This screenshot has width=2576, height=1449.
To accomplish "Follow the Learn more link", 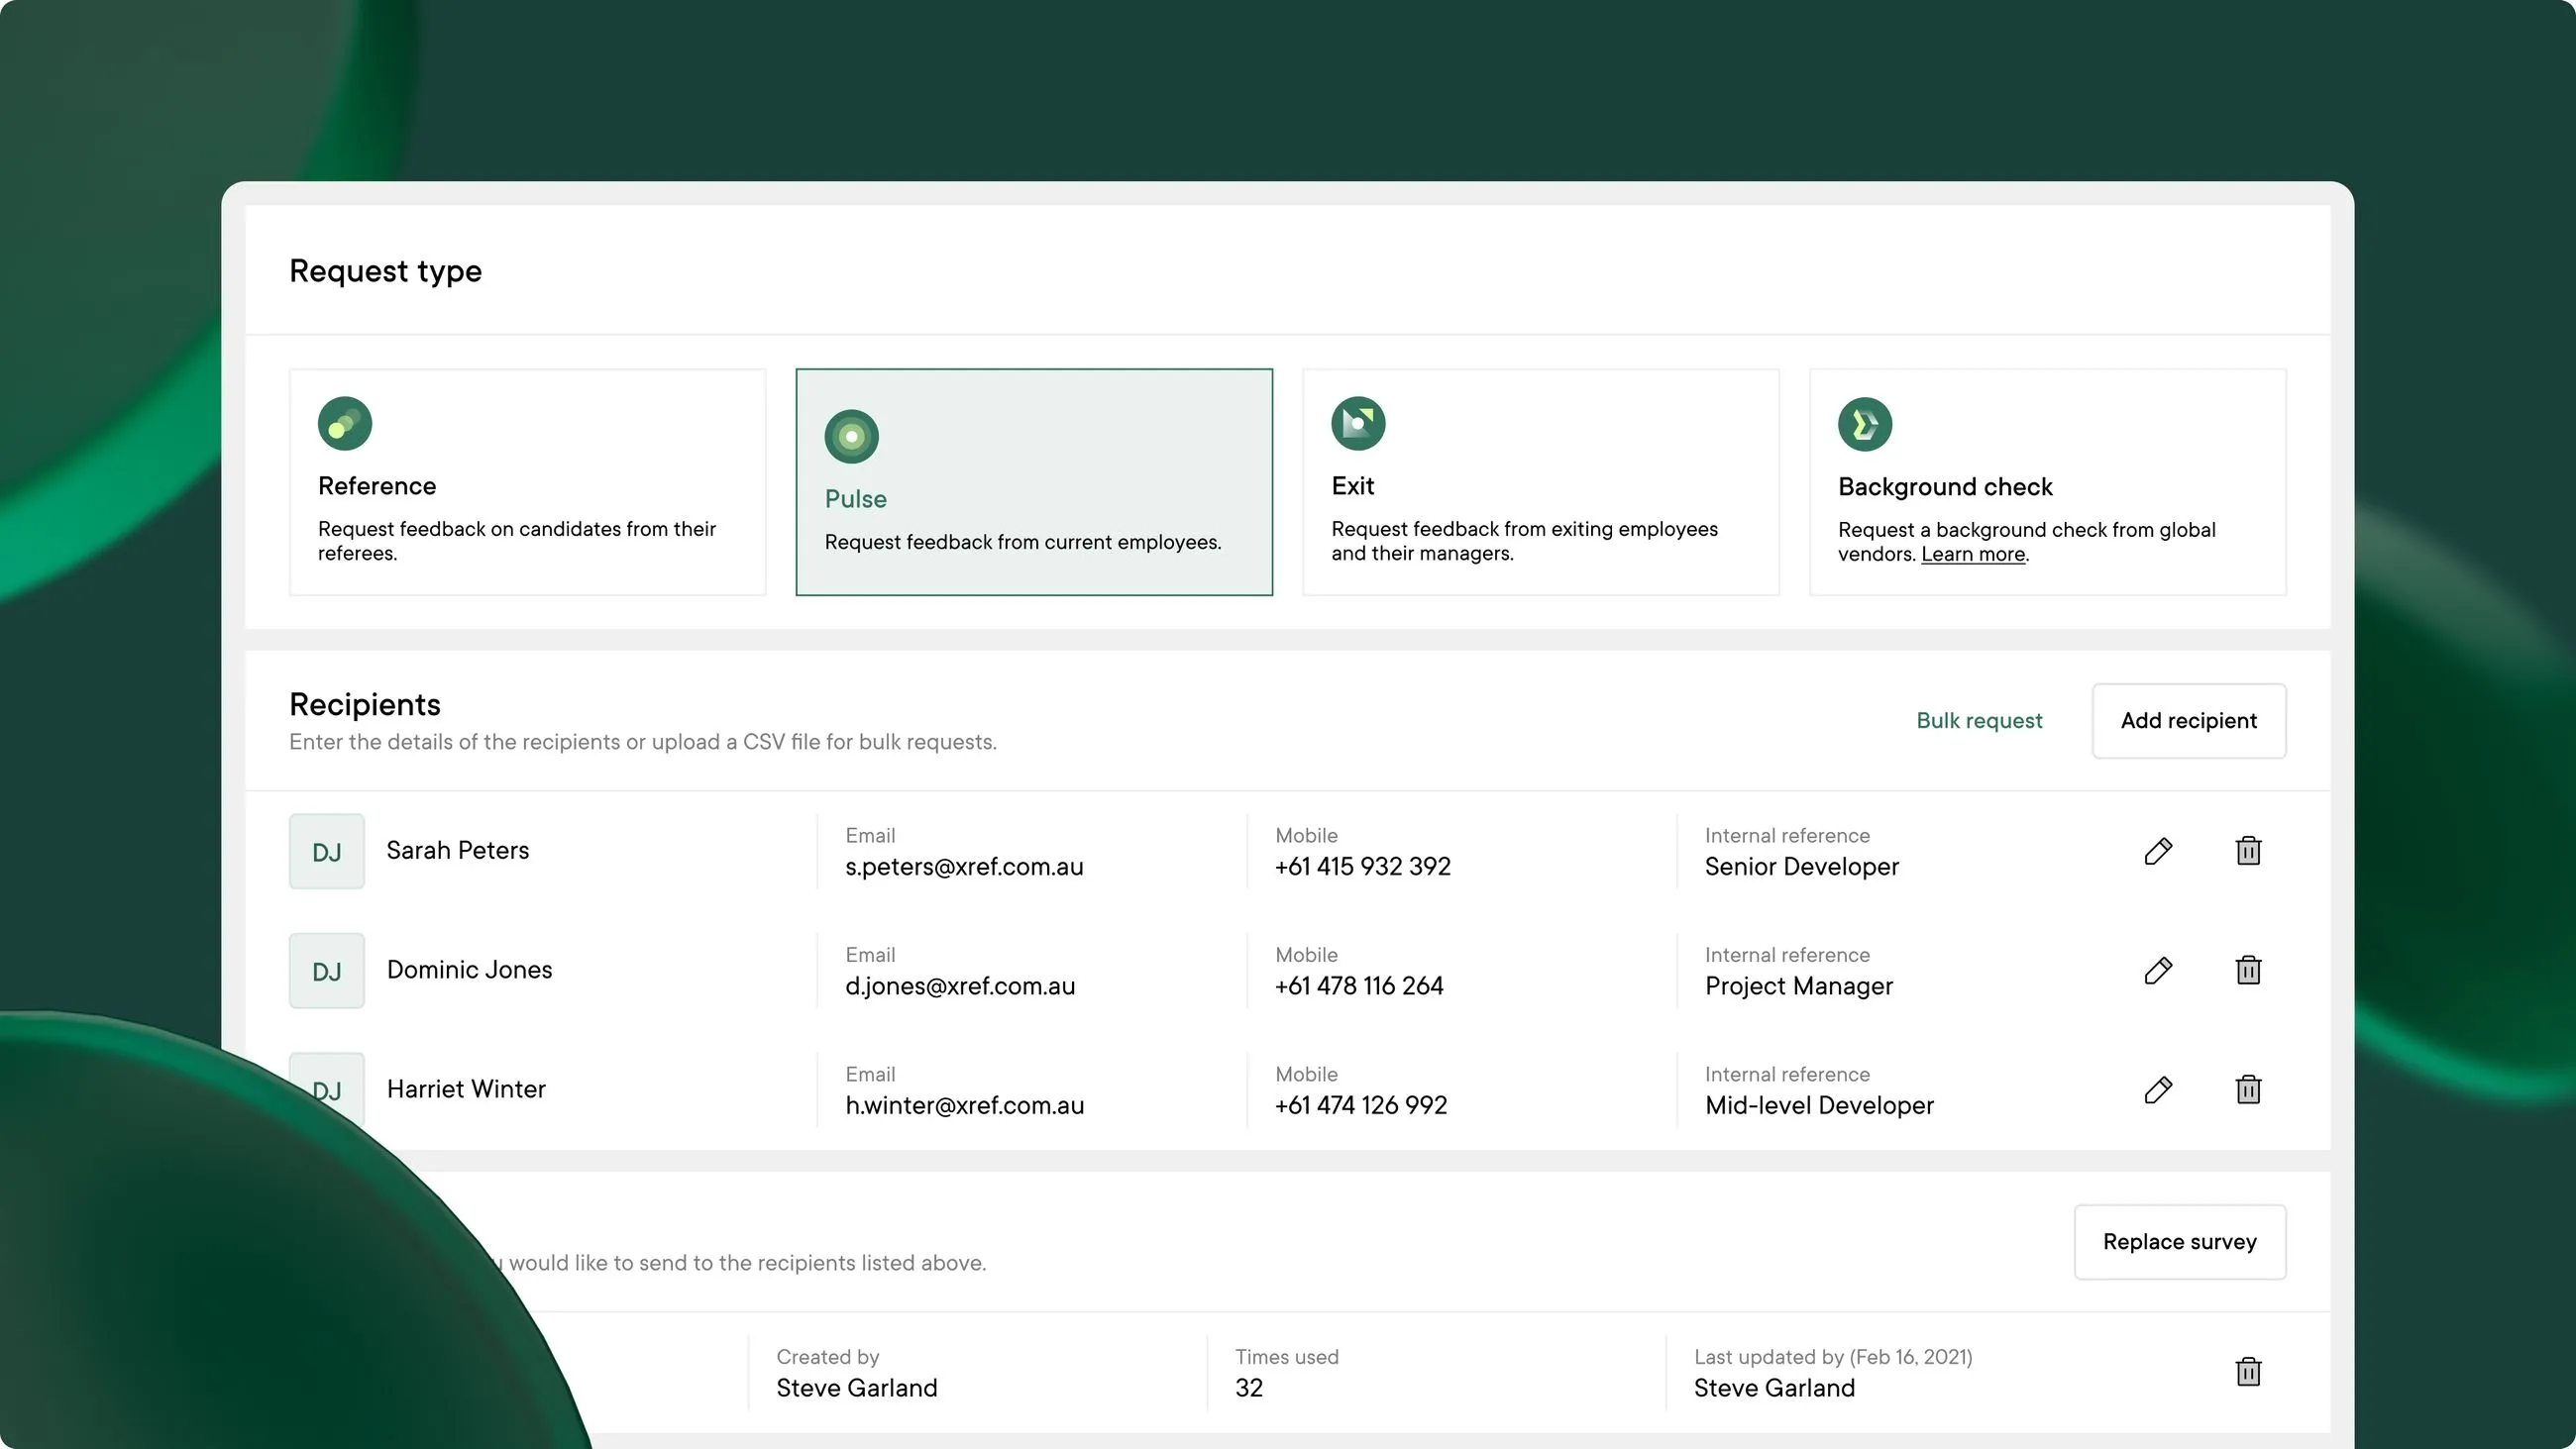I will point(1972,554).
